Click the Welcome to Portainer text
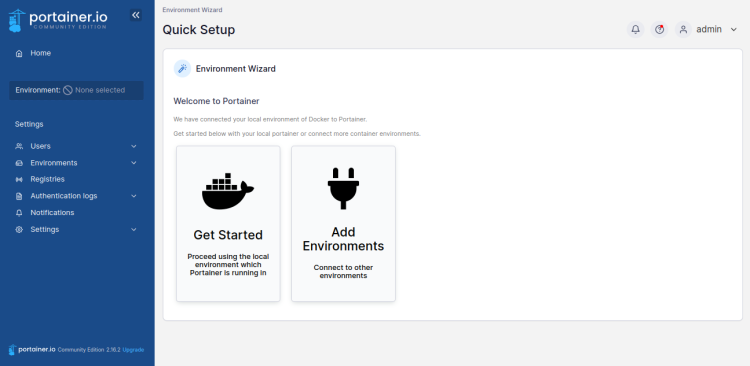 [x=216, y=101]
